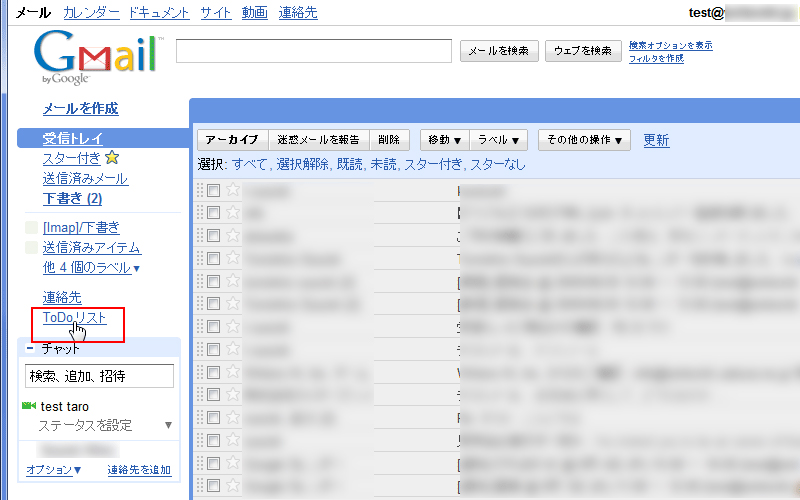800x500 pixels.
Task: Open 連絡先 in the left sidebar
Action: point(62,297)
